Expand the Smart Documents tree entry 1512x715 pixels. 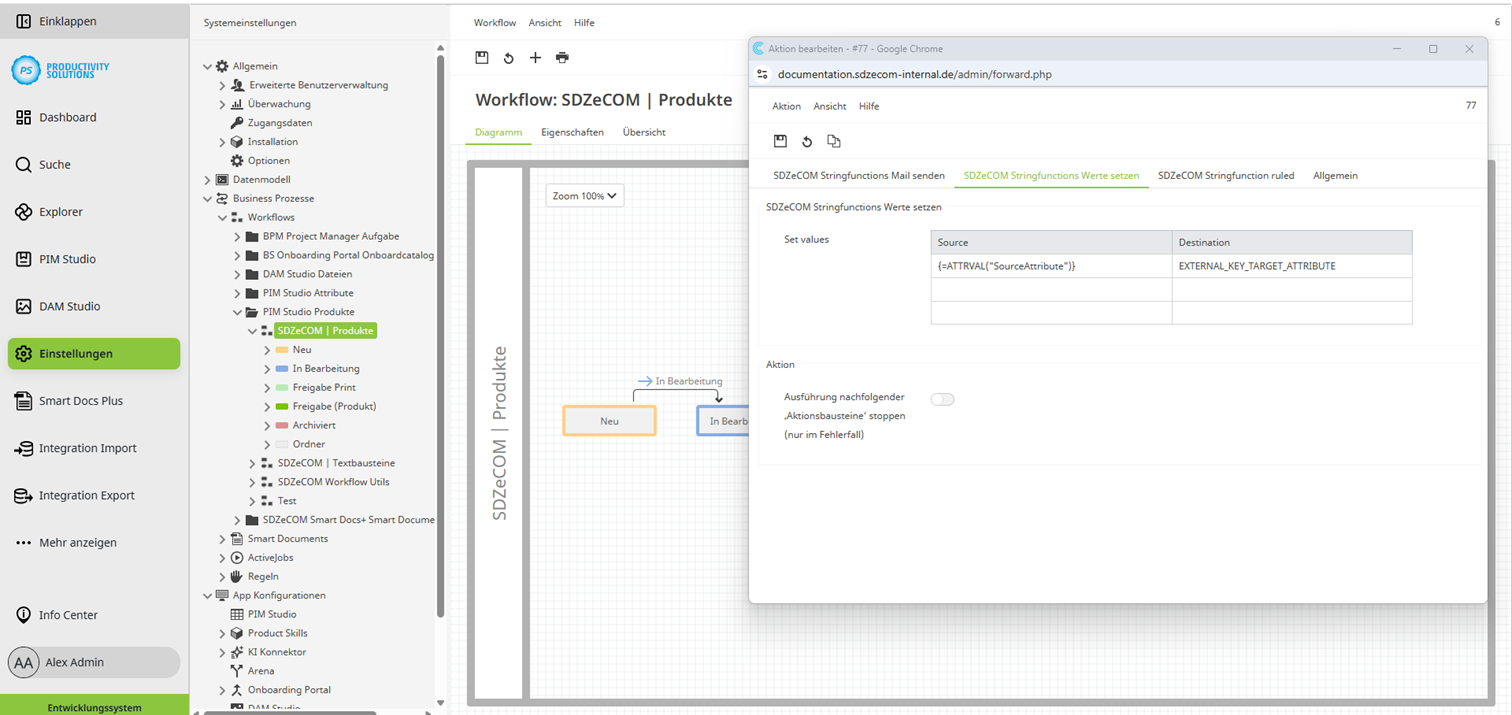(221, 538)
